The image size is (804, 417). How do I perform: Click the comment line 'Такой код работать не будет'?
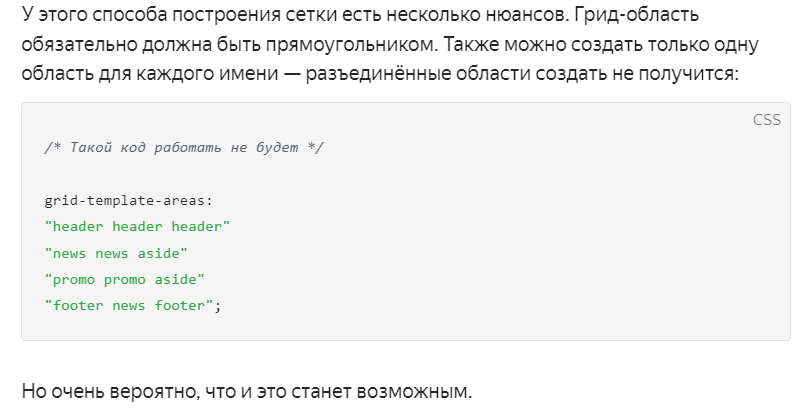(184, 148)
